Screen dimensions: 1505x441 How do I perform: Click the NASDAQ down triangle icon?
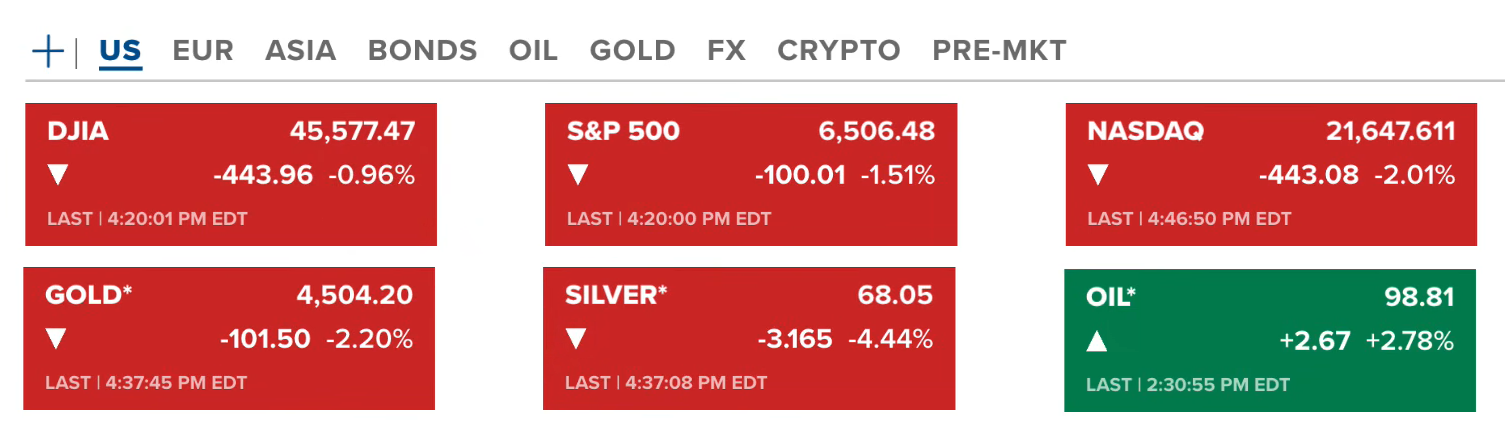point(1098,176)
